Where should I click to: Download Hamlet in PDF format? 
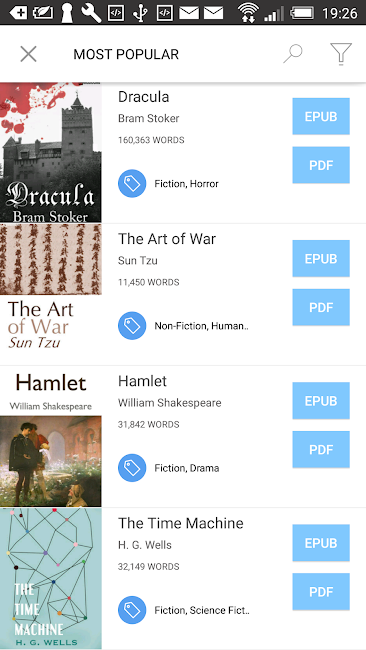click(321, 449)
